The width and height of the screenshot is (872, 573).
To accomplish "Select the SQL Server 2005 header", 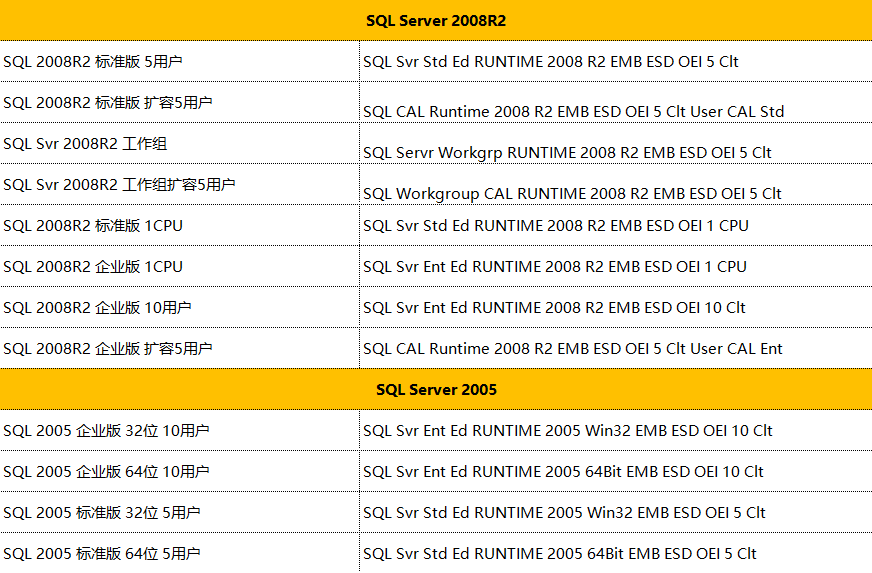I will click(436, 389).
